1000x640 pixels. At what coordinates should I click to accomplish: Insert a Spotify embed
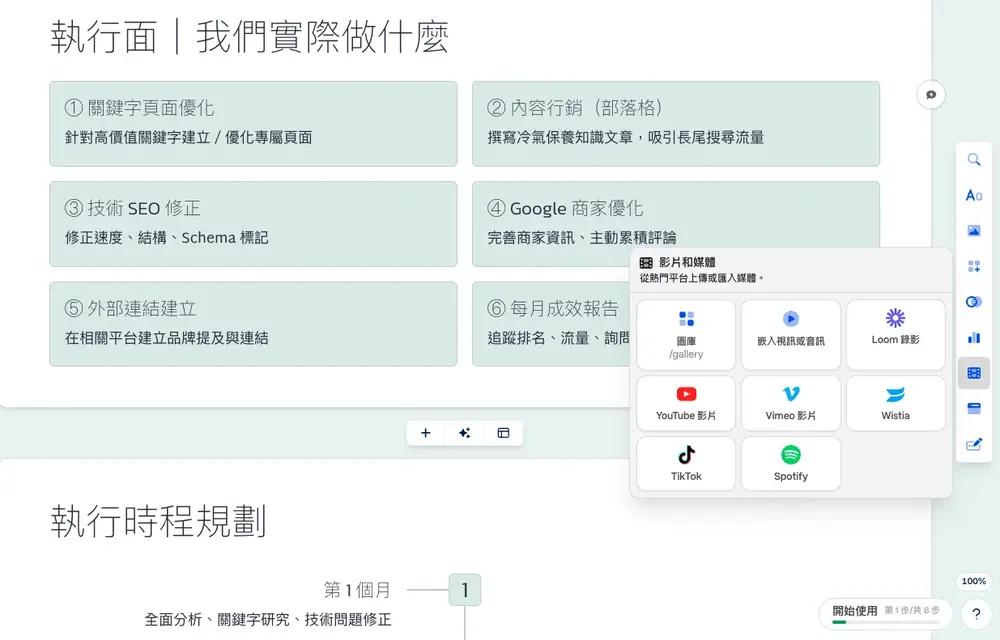(x=791, y=463)
